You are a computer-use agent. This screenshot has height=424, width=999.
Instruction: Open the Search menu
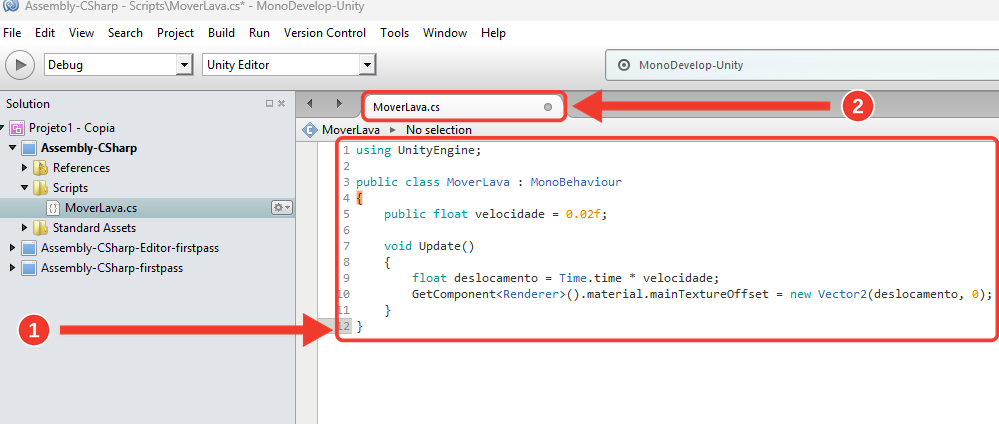pyautogui.click(x=125, y=33)
